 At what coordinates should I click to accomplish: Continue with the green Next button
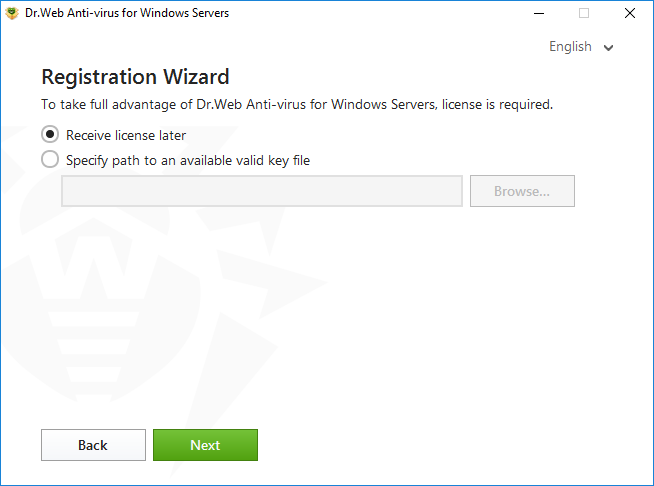[x=205, y=445]
